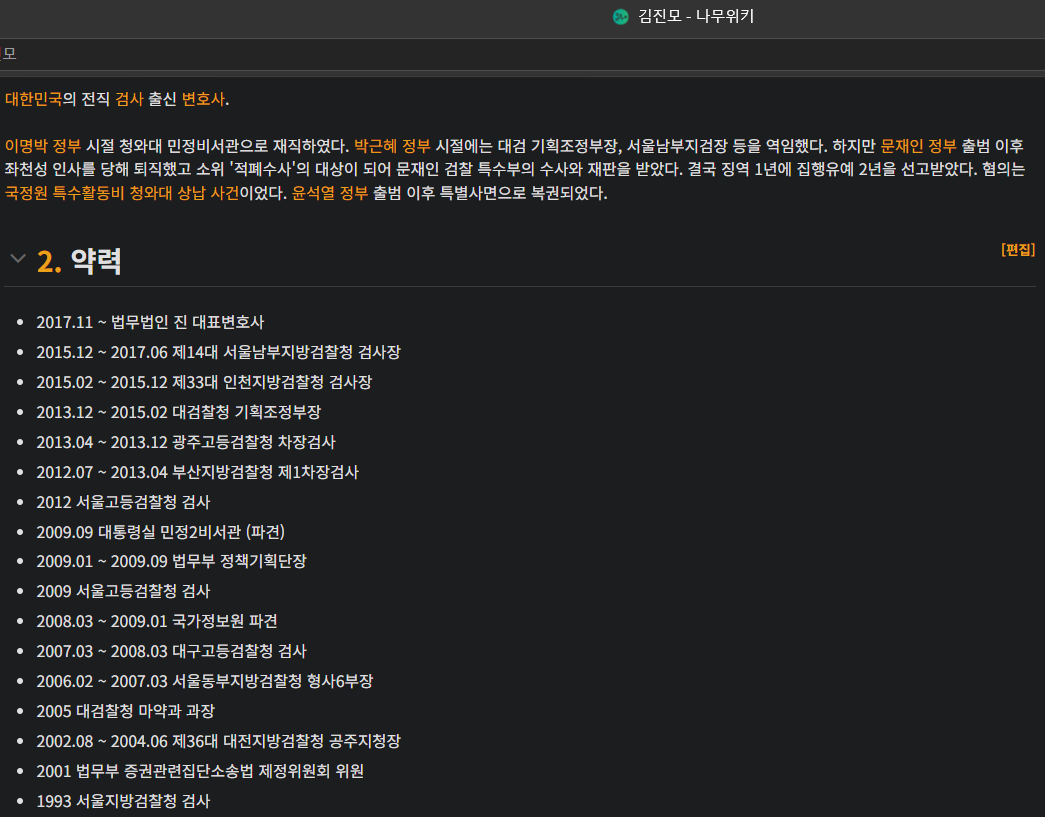This screenshot has height=817, width=1045.
Task: Click the namuwiki favicon in tab title
Action: coord(620,17)
